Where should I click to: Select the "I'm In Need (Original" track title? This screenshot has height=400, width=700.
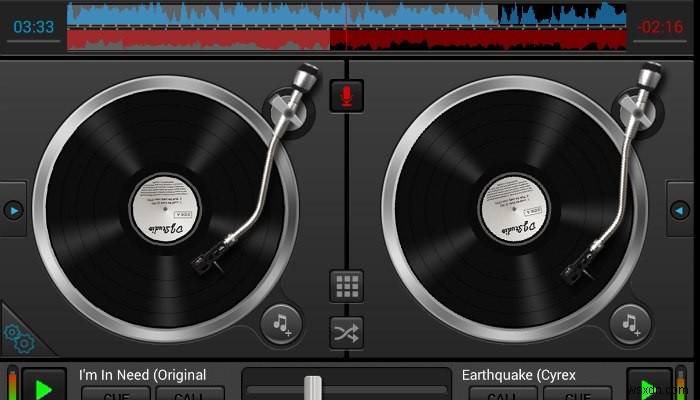(142, 375)
